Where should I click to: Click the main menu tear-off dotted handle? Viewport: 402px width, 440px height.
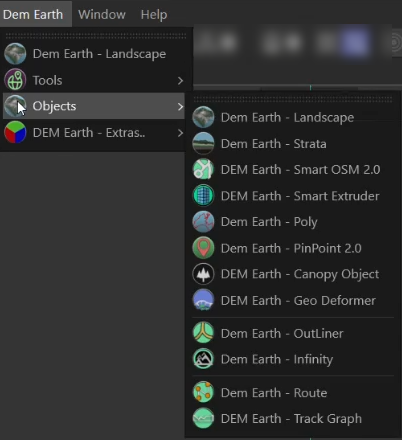click(96, 36)
